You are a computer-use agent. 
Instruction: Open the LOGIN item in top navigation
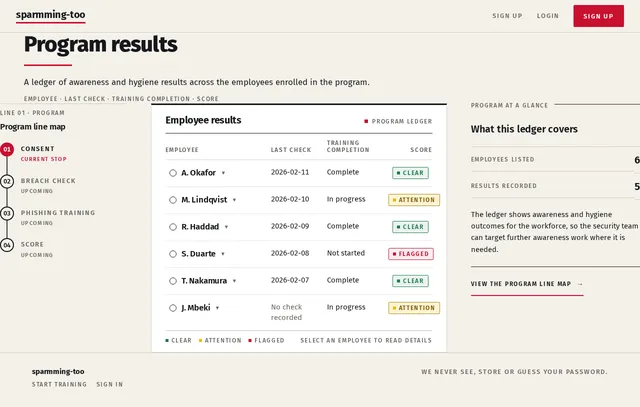coord(548,16)
